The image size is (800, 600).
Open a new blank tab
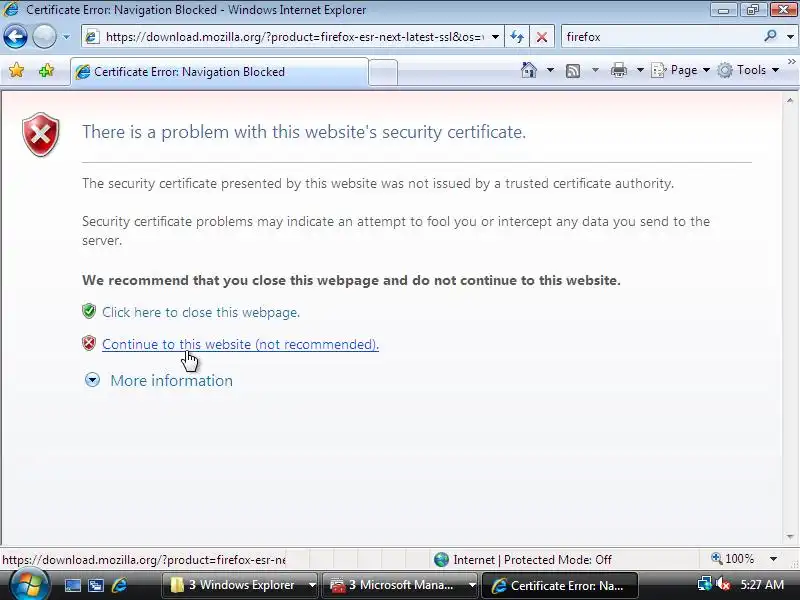pos(383,72)
